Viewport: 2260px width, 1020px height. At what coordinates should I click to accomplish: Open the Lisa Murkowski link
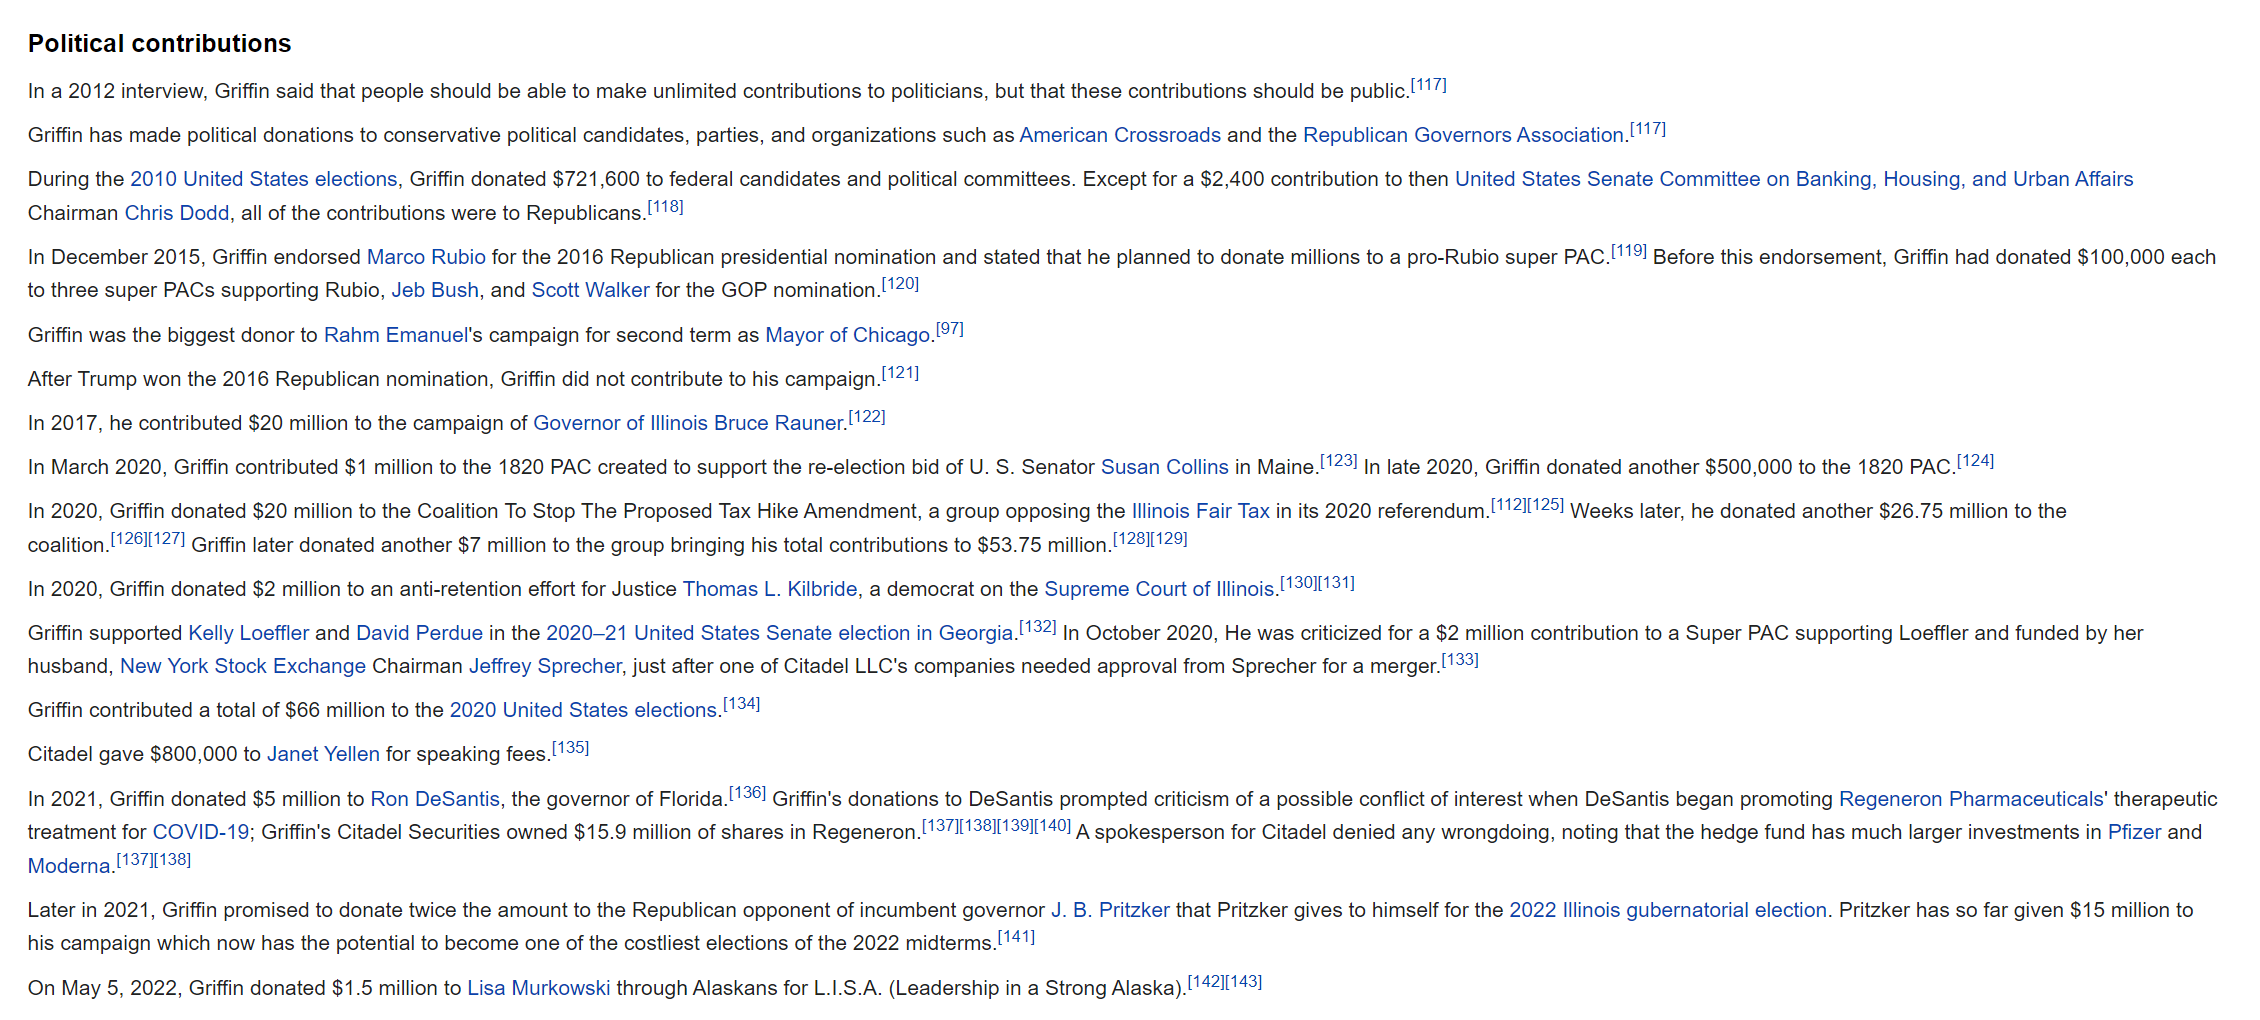point(539,988)
